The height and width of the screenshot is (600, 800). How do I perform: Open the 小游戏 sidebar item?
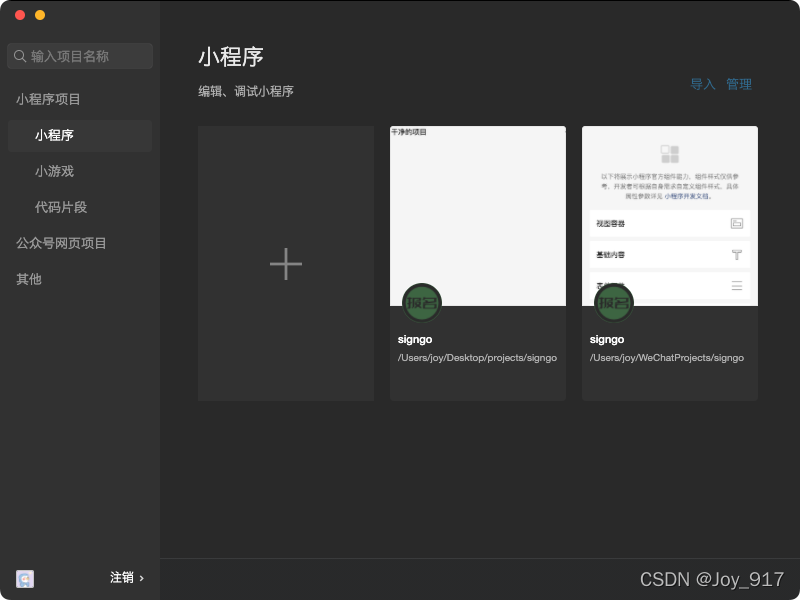point(55,171)
